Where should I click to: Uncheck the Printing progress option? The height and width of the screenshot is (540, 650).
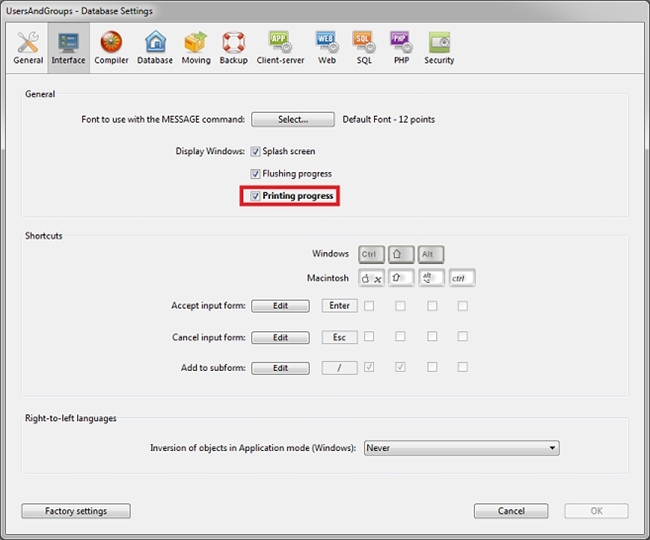coord(256,196)
